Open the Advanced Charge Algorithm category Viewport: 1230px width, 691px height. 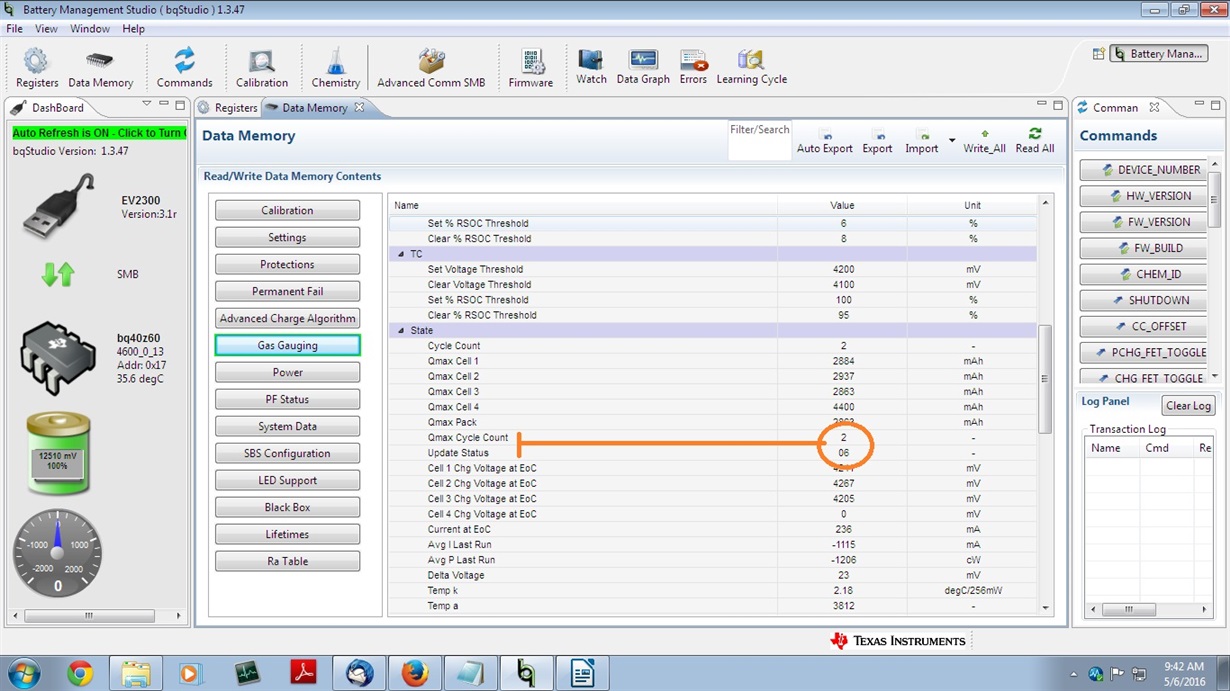[x=287, y=319]
